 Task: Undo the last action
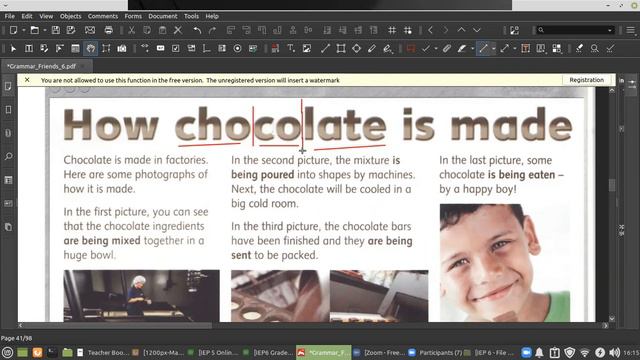[197, 30]
